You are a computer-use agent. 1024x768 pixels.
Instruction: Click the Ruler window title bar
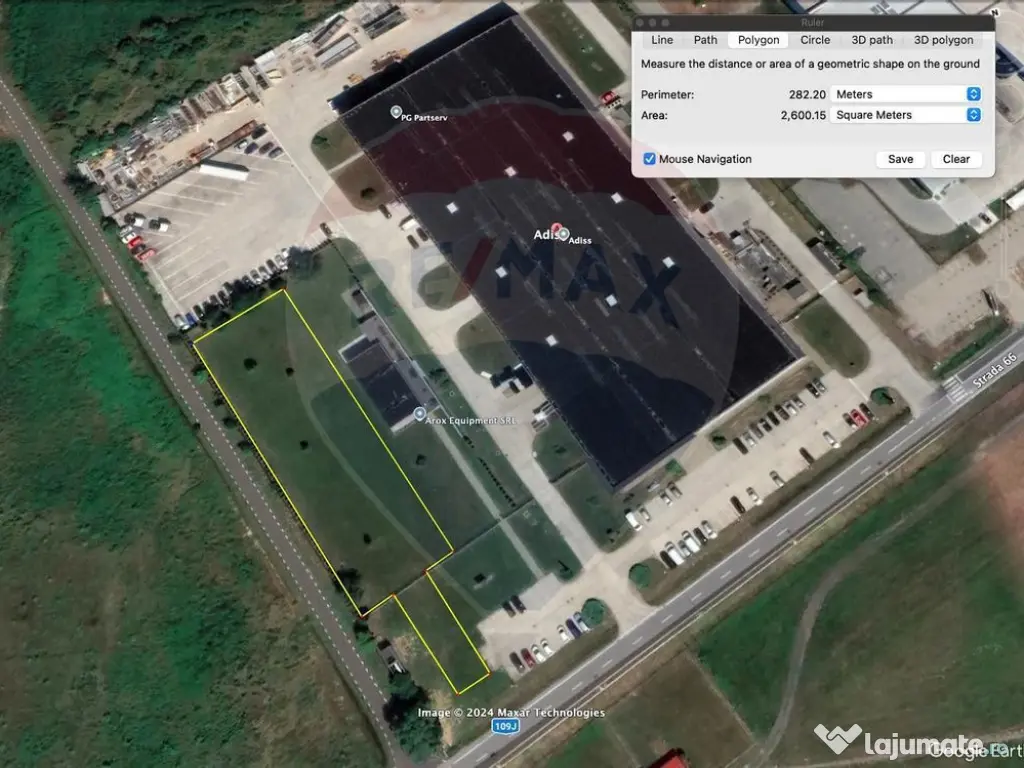[x=813, y=22]
